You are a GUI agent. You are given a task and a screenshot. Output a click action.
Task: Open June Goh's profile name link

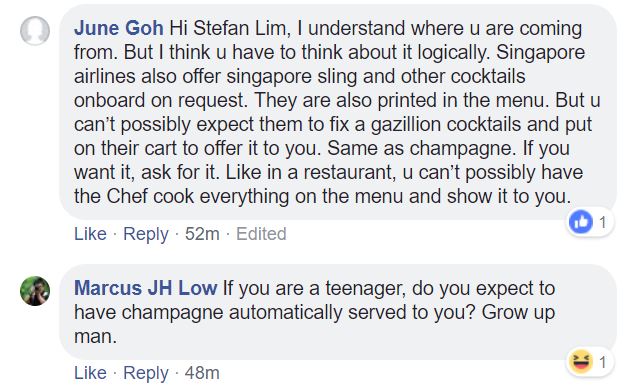(x=119, y=28)
